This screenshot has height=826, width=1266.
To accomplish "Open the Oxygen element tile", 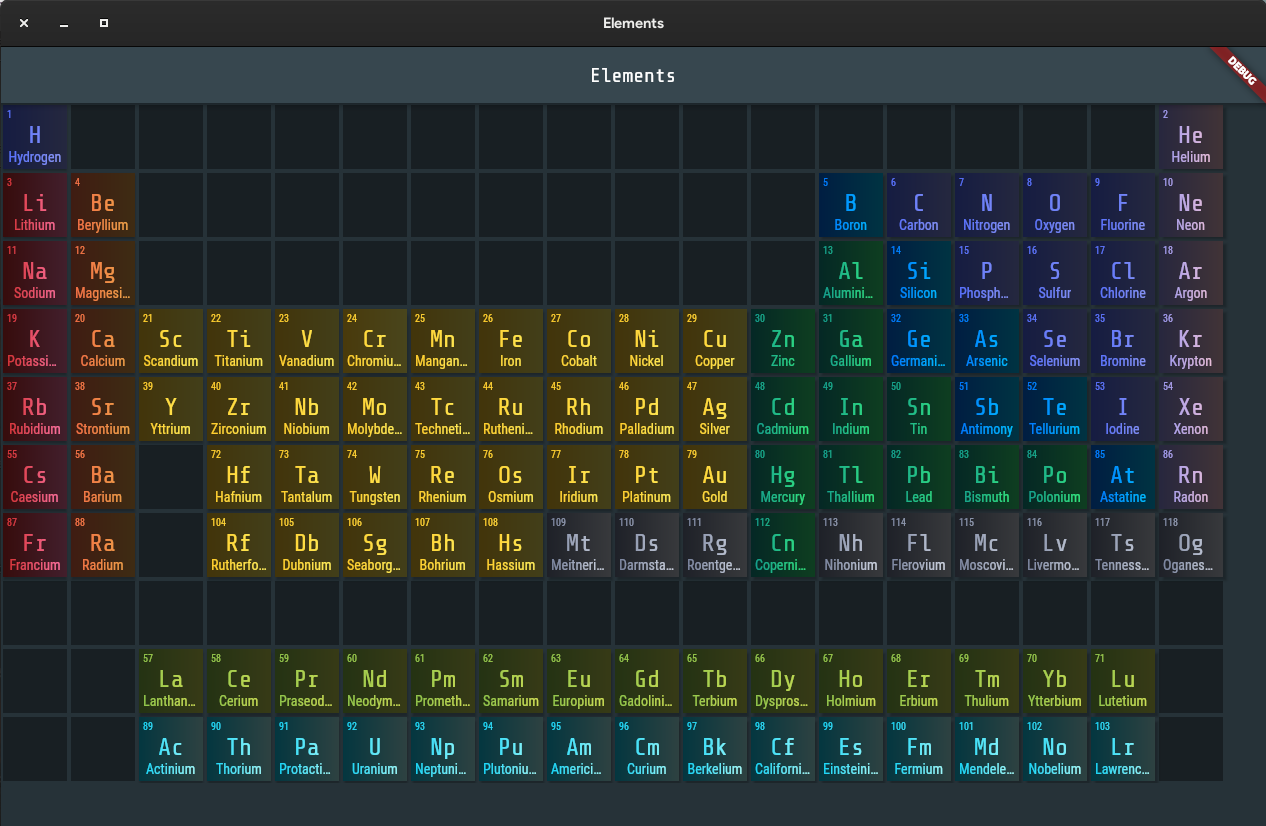I will [x=1054, y=206].
